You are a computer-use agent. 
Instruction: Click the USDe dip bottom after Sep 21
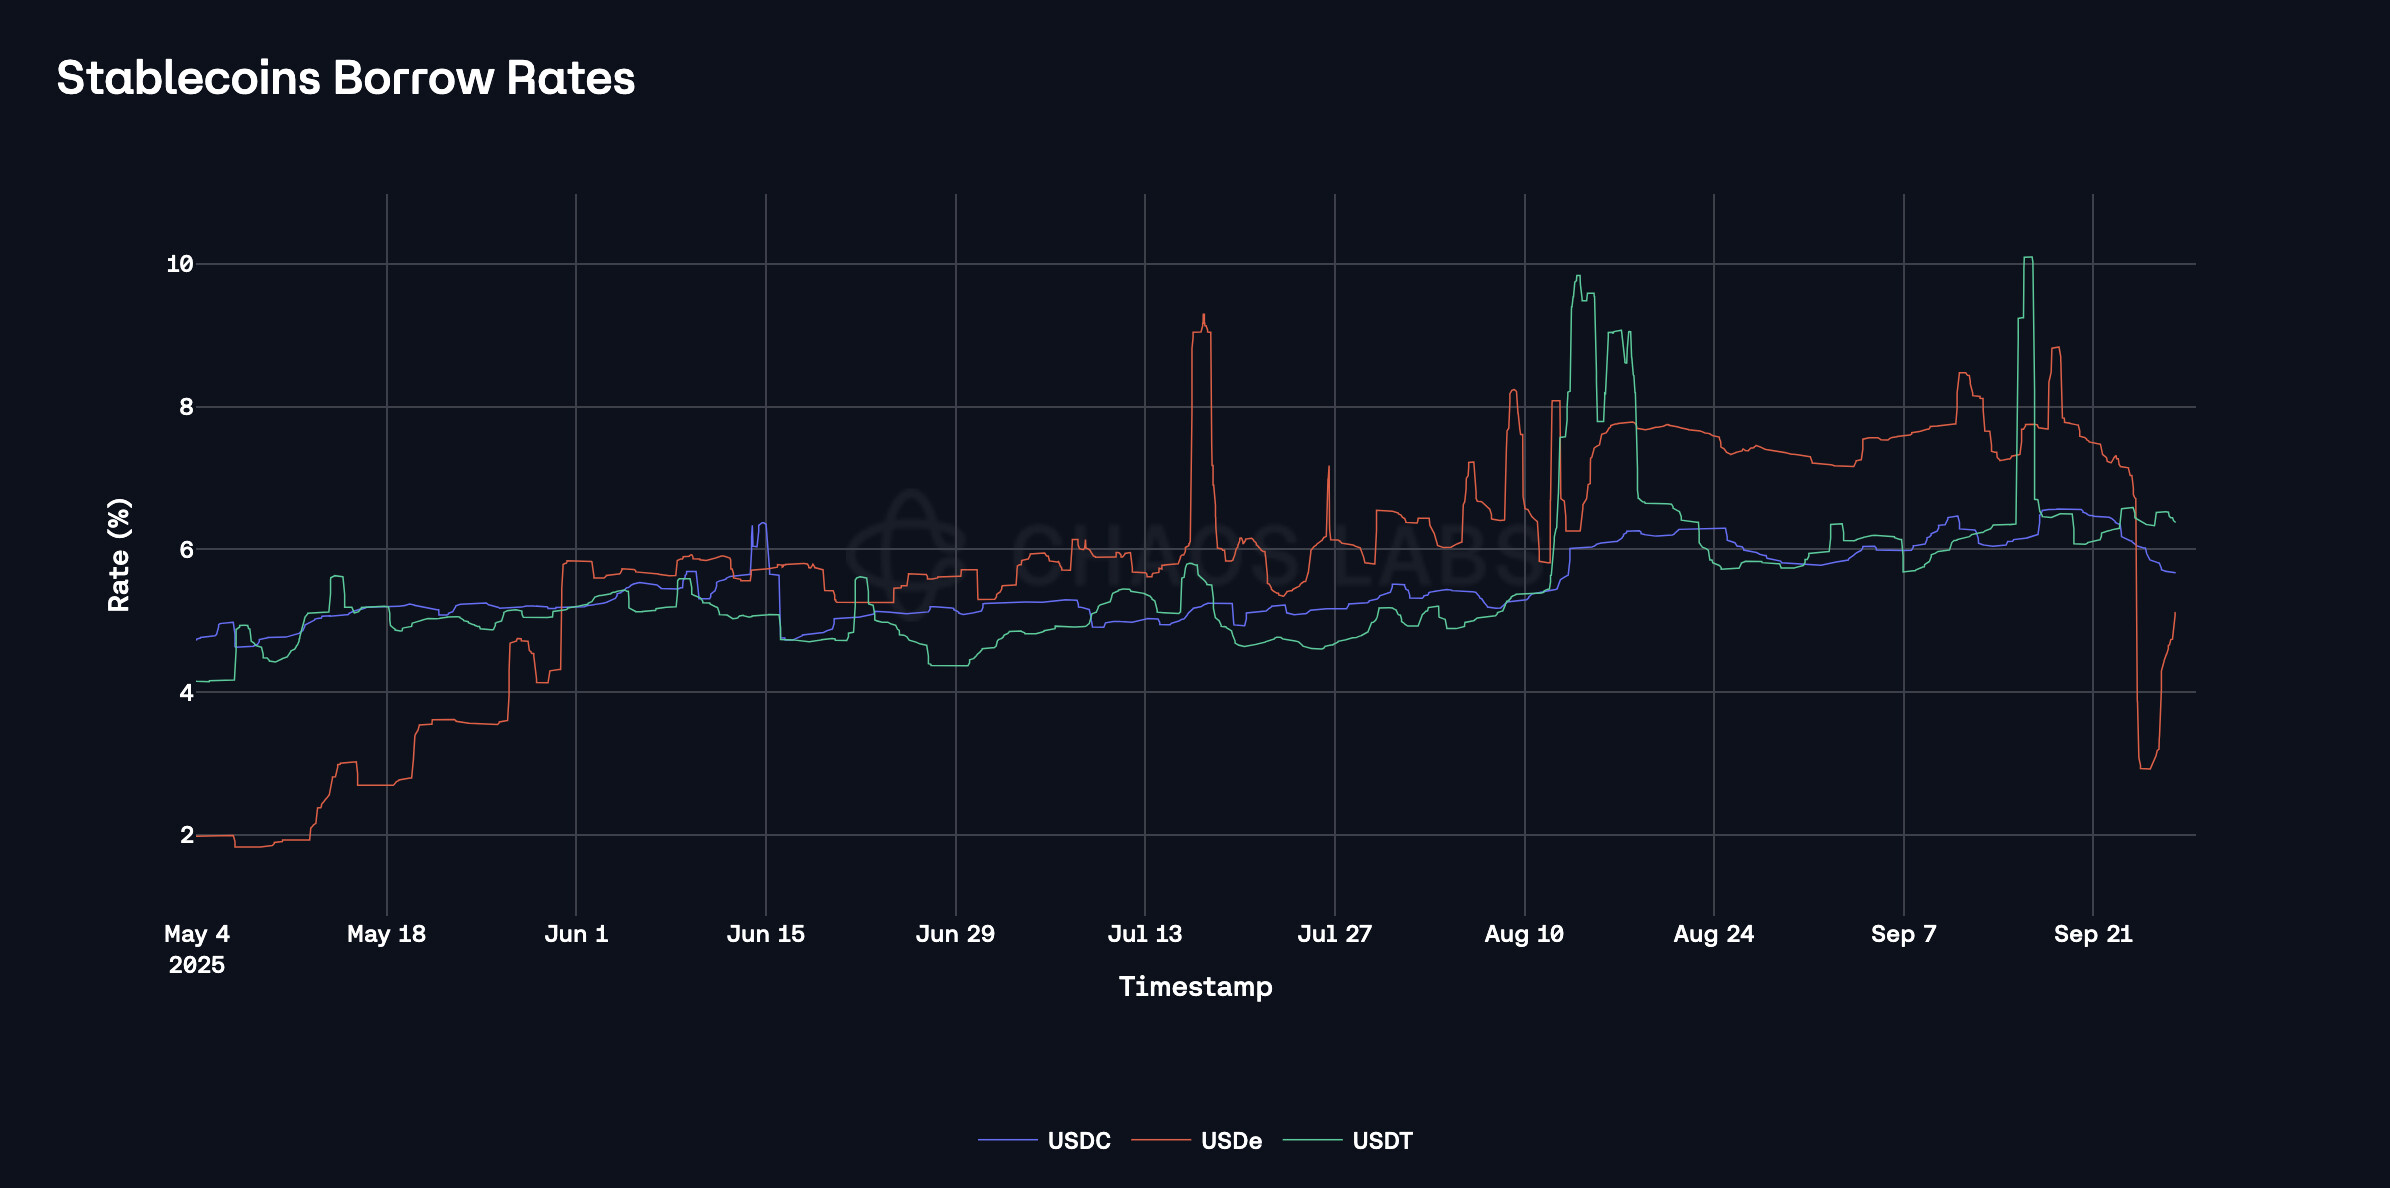(2144, 767)
